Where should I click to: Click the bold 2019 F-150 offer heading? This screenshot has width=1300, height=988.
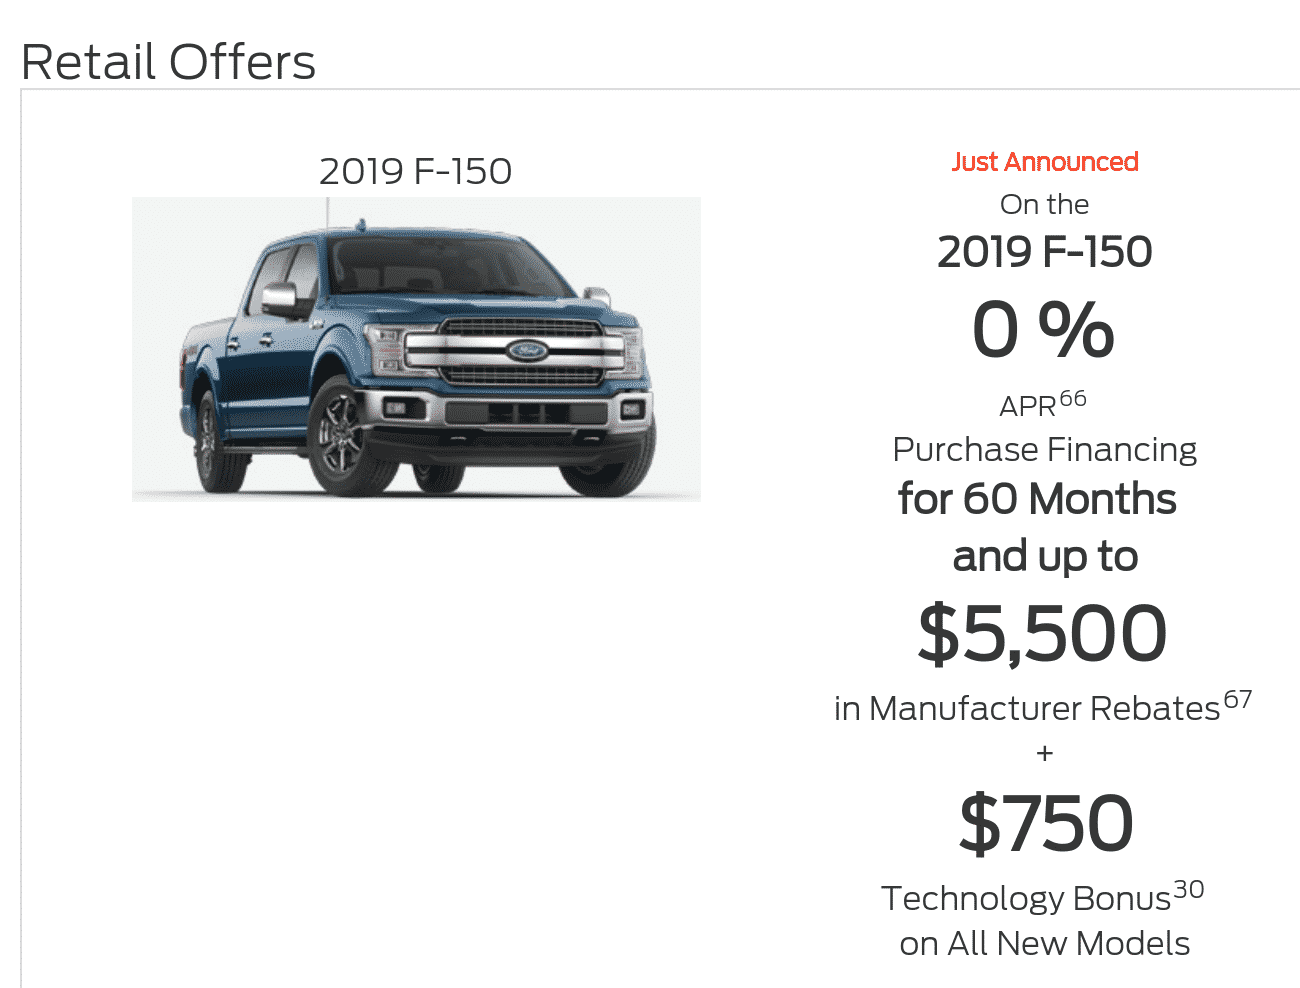point(1045,252)
